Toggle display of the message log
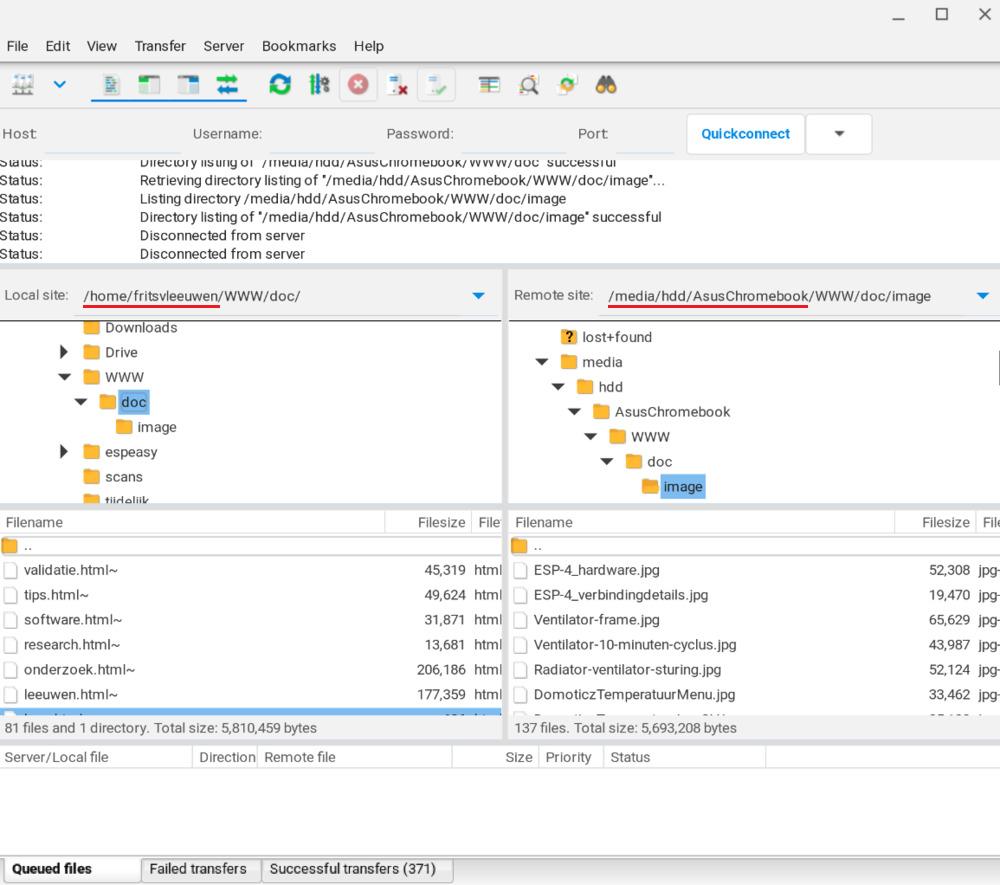 [x=111, y=85]
